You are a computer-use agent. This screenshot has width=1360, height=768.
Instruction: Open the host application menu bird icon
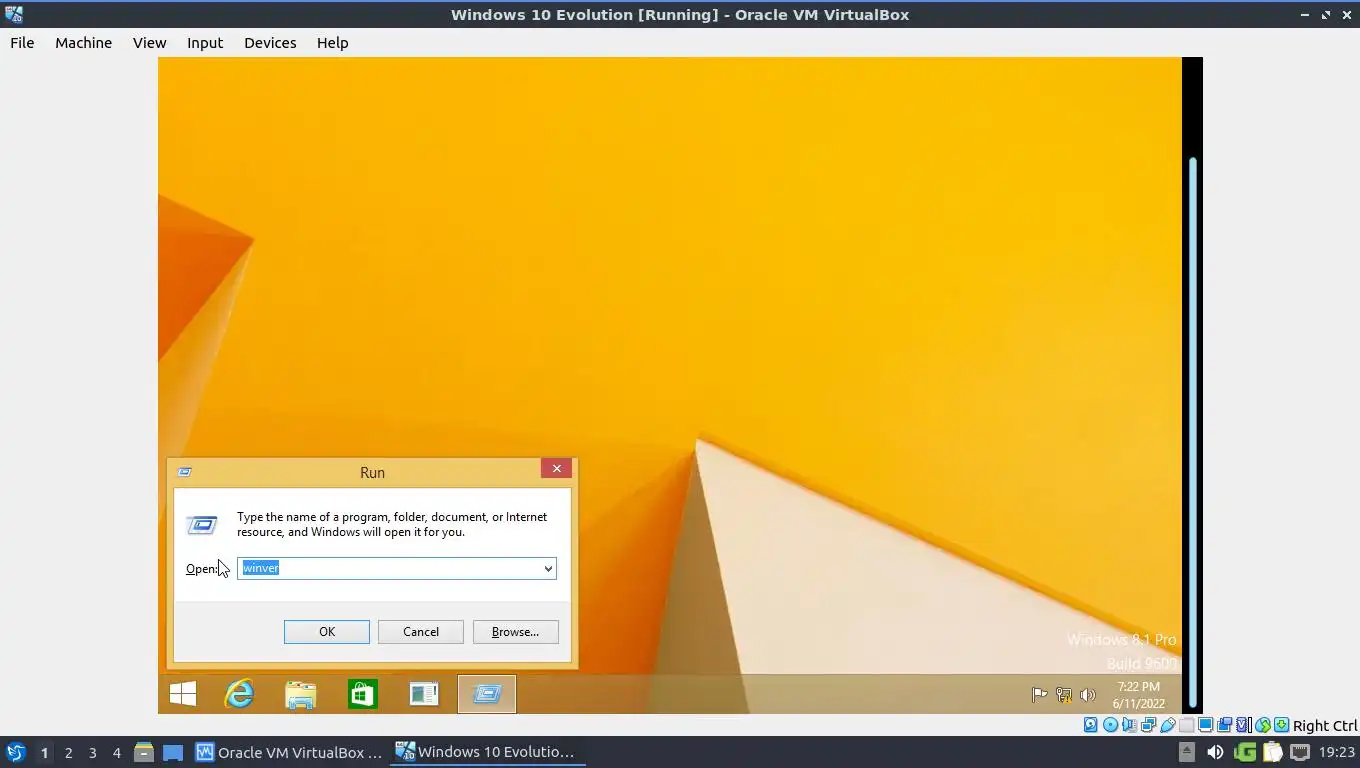(x=15, y=752)
